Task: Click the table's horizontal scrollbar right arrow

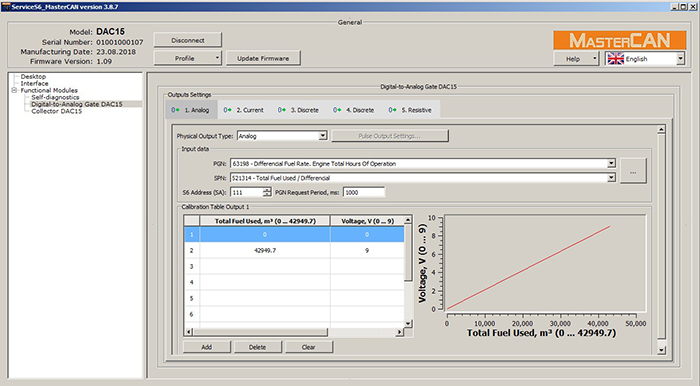Action: click(x=400, y=332)
